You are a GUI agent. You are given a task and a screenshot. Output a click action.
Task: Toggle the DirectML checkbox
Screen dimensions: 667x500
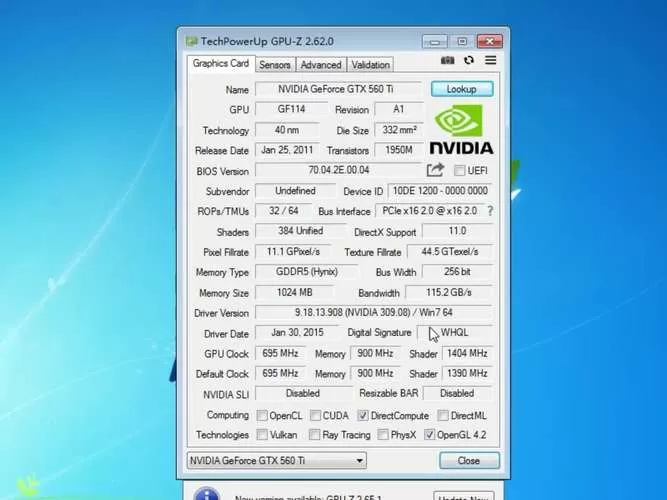tap(443, 415)
